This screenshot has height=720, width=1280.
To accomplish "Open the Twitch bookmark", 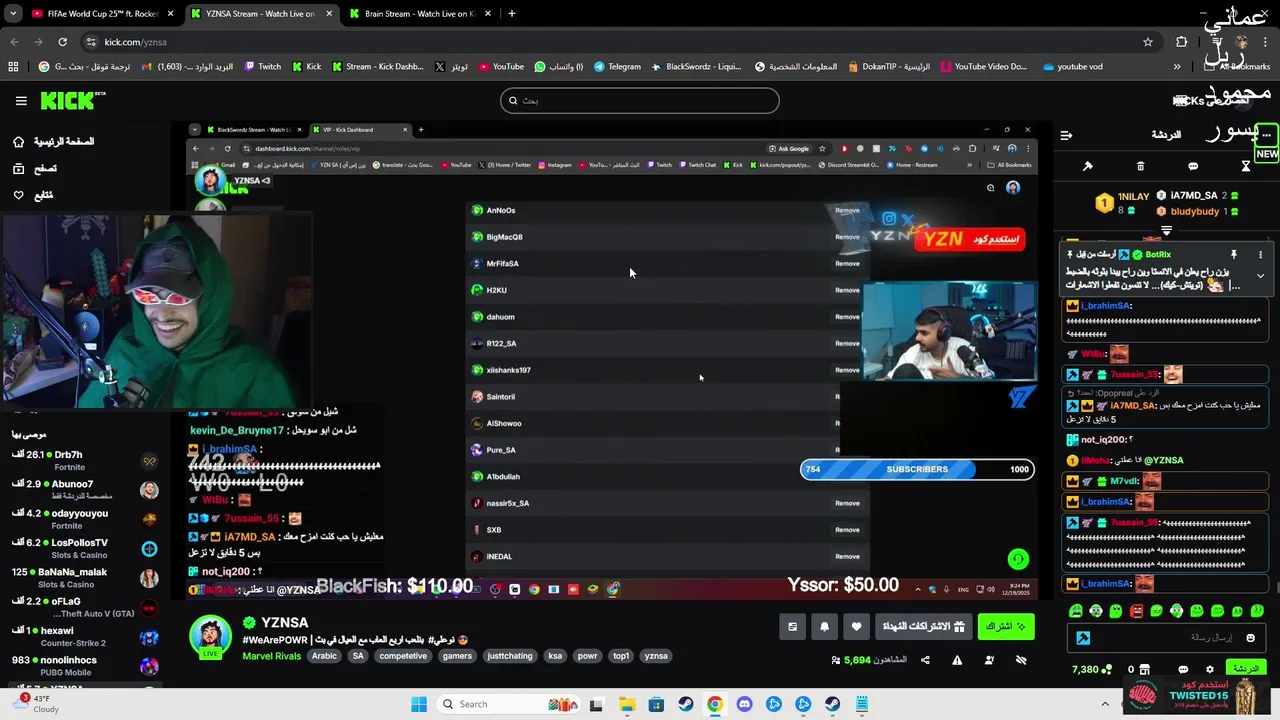I will [262, 67].
